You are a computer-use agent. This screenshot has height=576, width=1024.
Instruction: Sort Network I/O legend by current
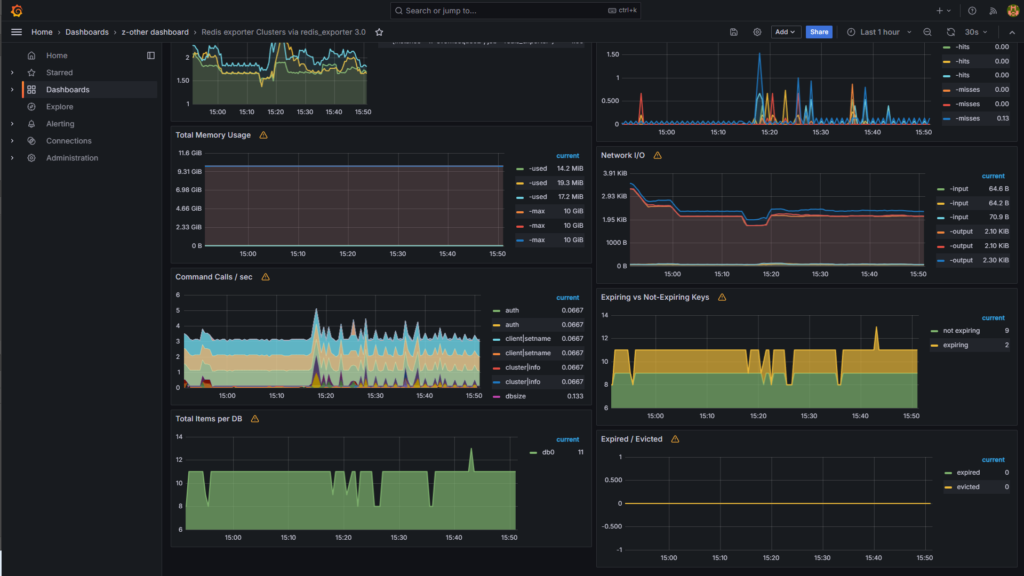[x=993, y=176]
